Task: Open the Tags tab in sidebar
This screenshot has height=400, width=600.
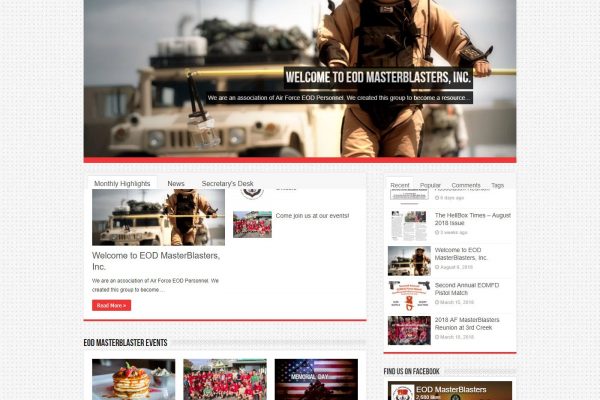Action: 497,185
